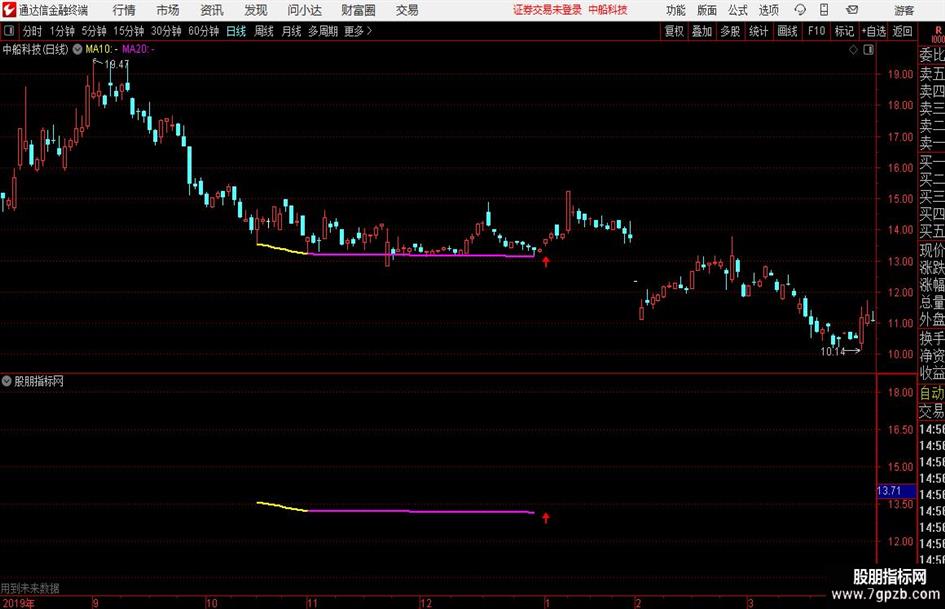Open the mobile phone icon in top bar
The height and width of the screenshot is (609, 945).
point(824,10)
